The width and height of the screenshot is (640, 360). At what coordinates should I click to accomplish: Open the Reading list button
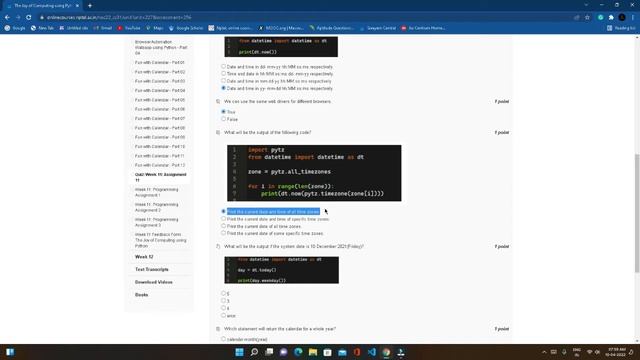[621, 28]
